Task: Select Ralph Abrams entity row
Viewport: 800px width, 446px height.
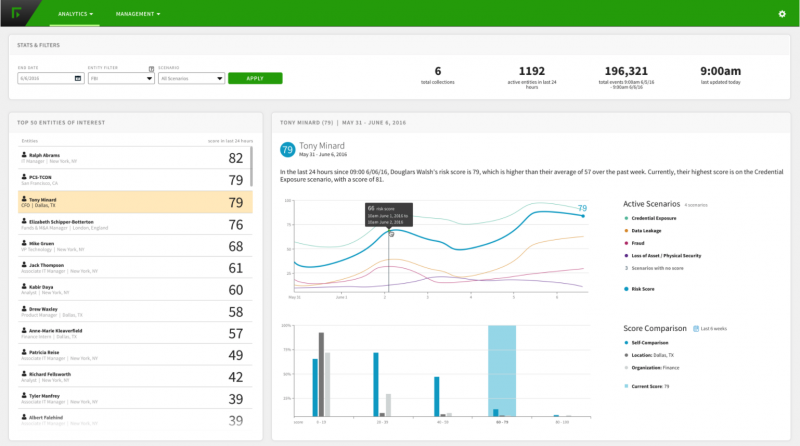Action: (x=135, y=158)
